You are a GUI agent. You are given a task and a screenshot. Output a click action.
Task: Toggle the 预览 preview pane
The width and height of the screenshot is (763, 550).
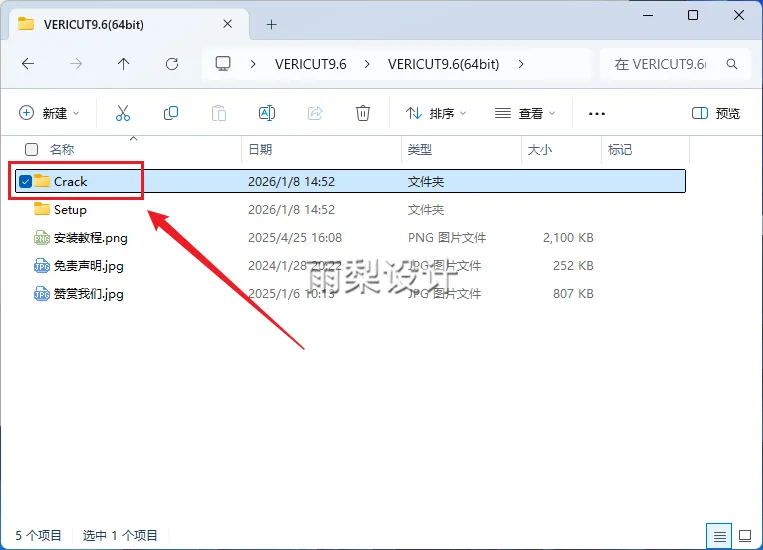[x=716, y=113]
